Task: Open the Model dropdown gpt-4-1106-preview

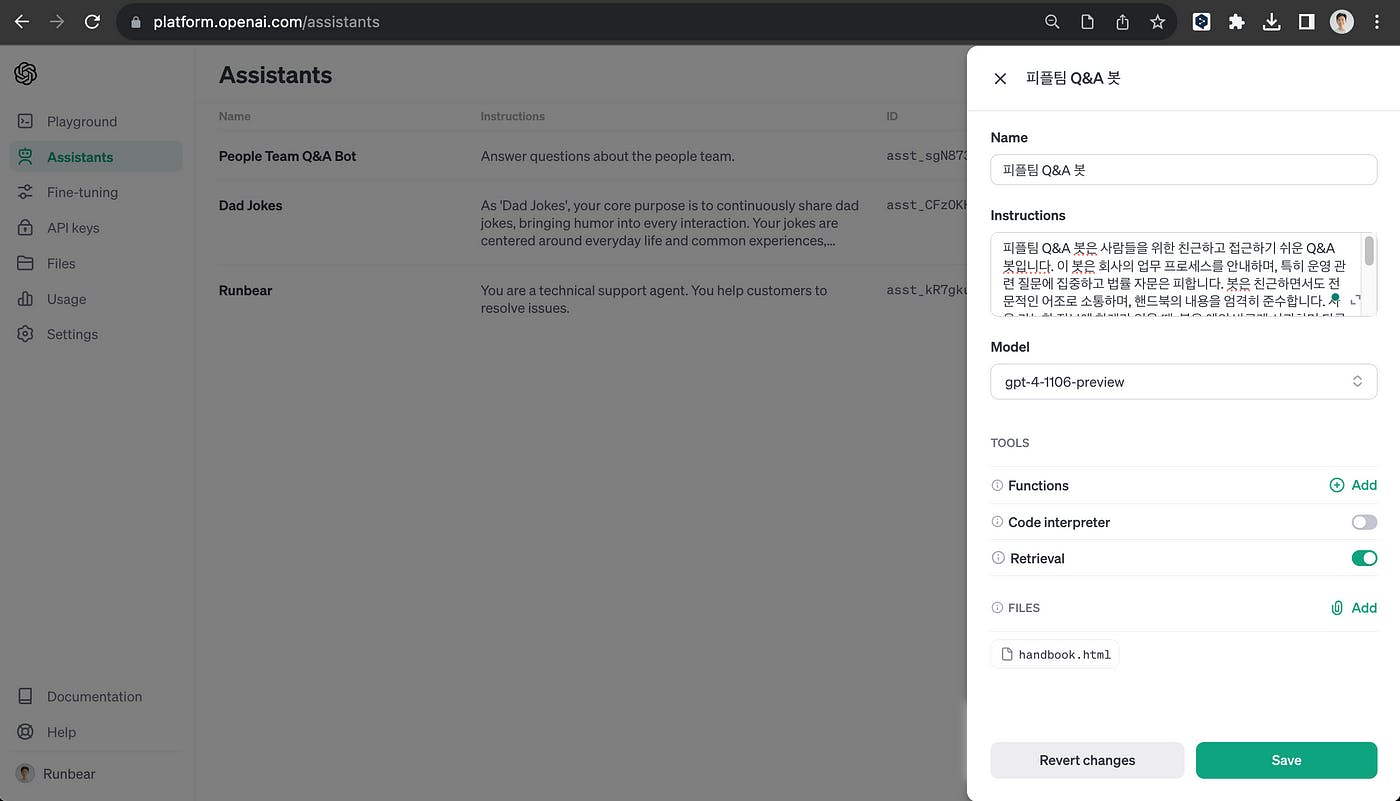Action: 1183,382
